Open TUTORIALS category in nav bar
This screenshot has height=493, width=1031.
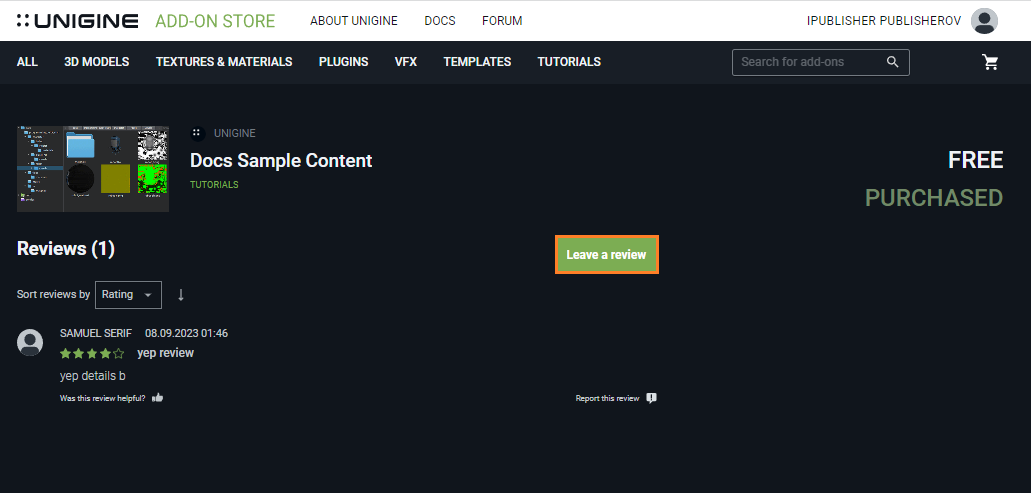[569, 62]
